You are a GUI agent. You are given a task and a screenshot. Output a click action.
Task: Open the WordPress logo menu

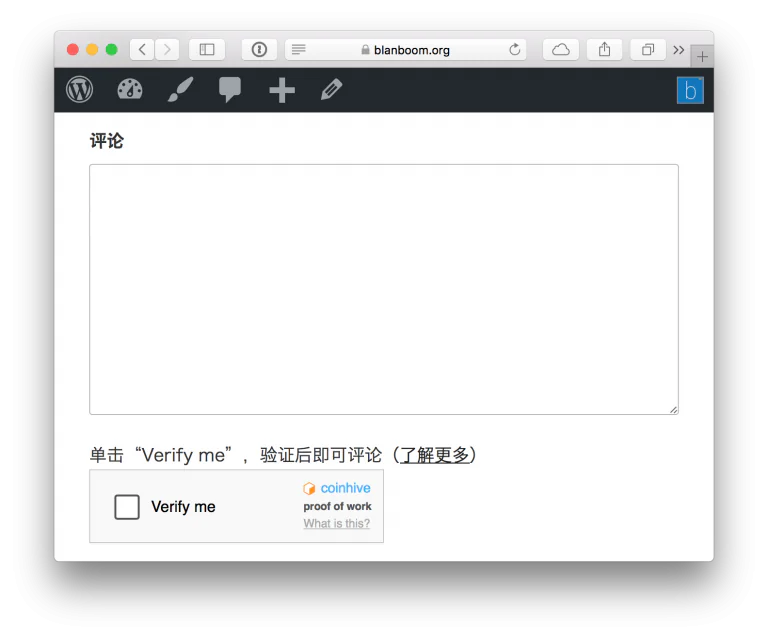pos(79,90)
